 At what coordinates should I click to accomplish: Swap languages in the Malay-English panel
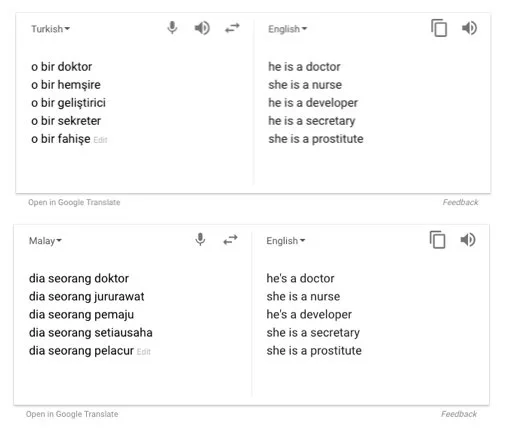coord(230,240)
